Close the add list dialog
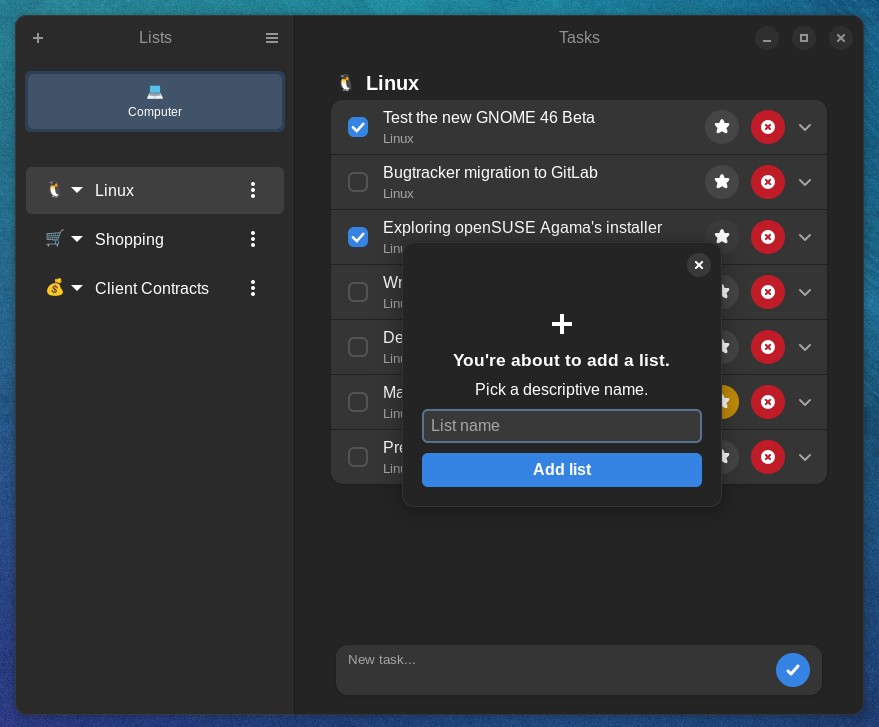 pyautogui.click(x=699, y=265)
